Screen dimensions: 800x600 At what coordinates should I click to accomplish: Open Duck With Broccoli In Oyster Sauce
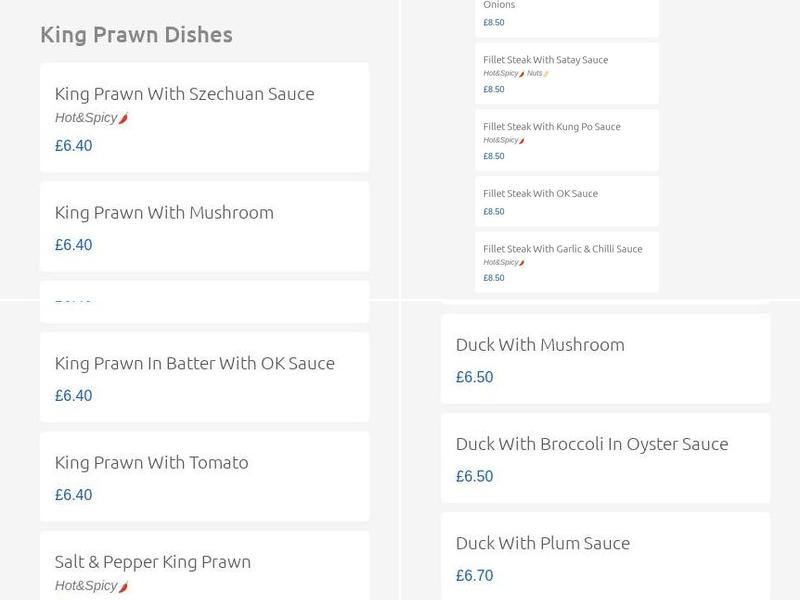590,443
